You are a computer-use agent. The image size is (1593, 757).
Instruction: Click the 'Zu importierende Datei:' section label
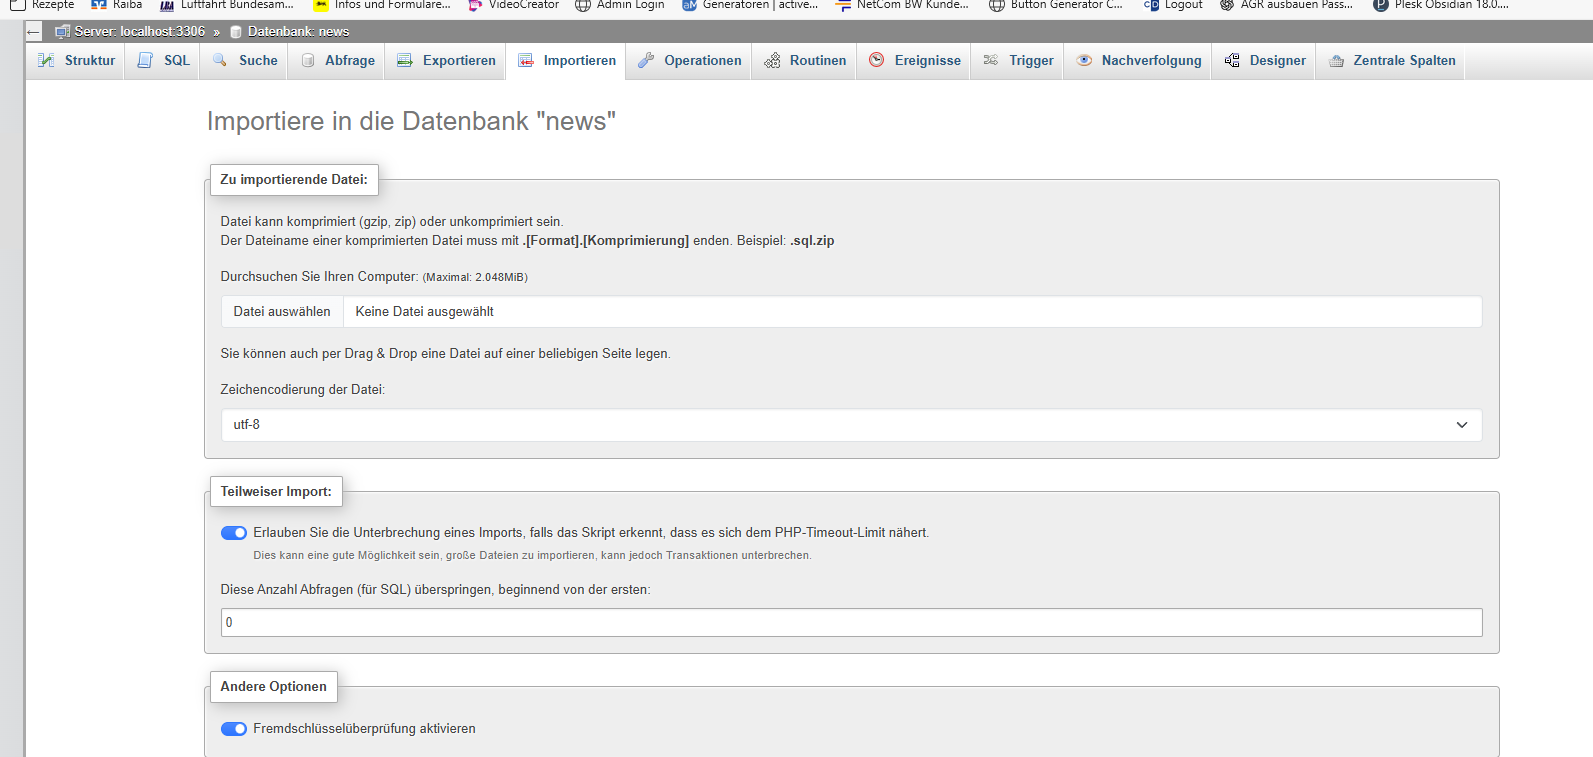(294, 180)
